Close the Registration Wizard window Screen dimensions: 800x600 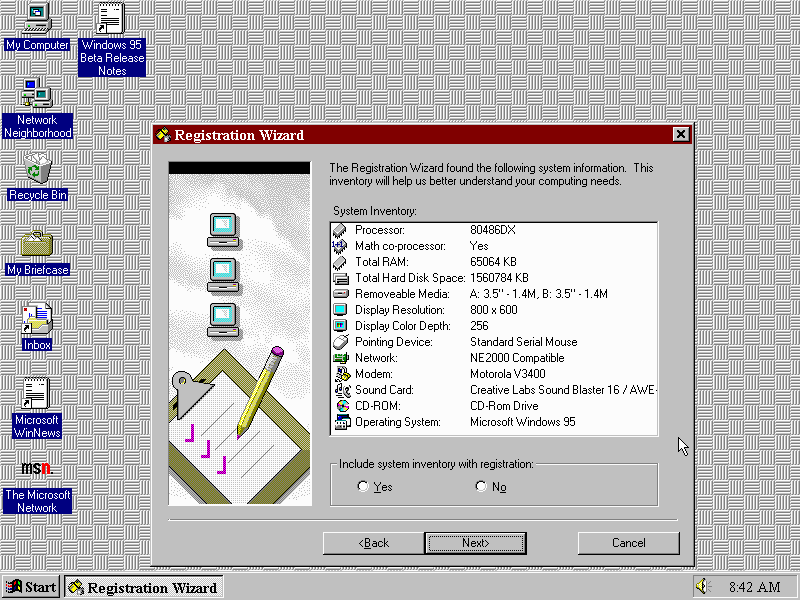point(680,135)
